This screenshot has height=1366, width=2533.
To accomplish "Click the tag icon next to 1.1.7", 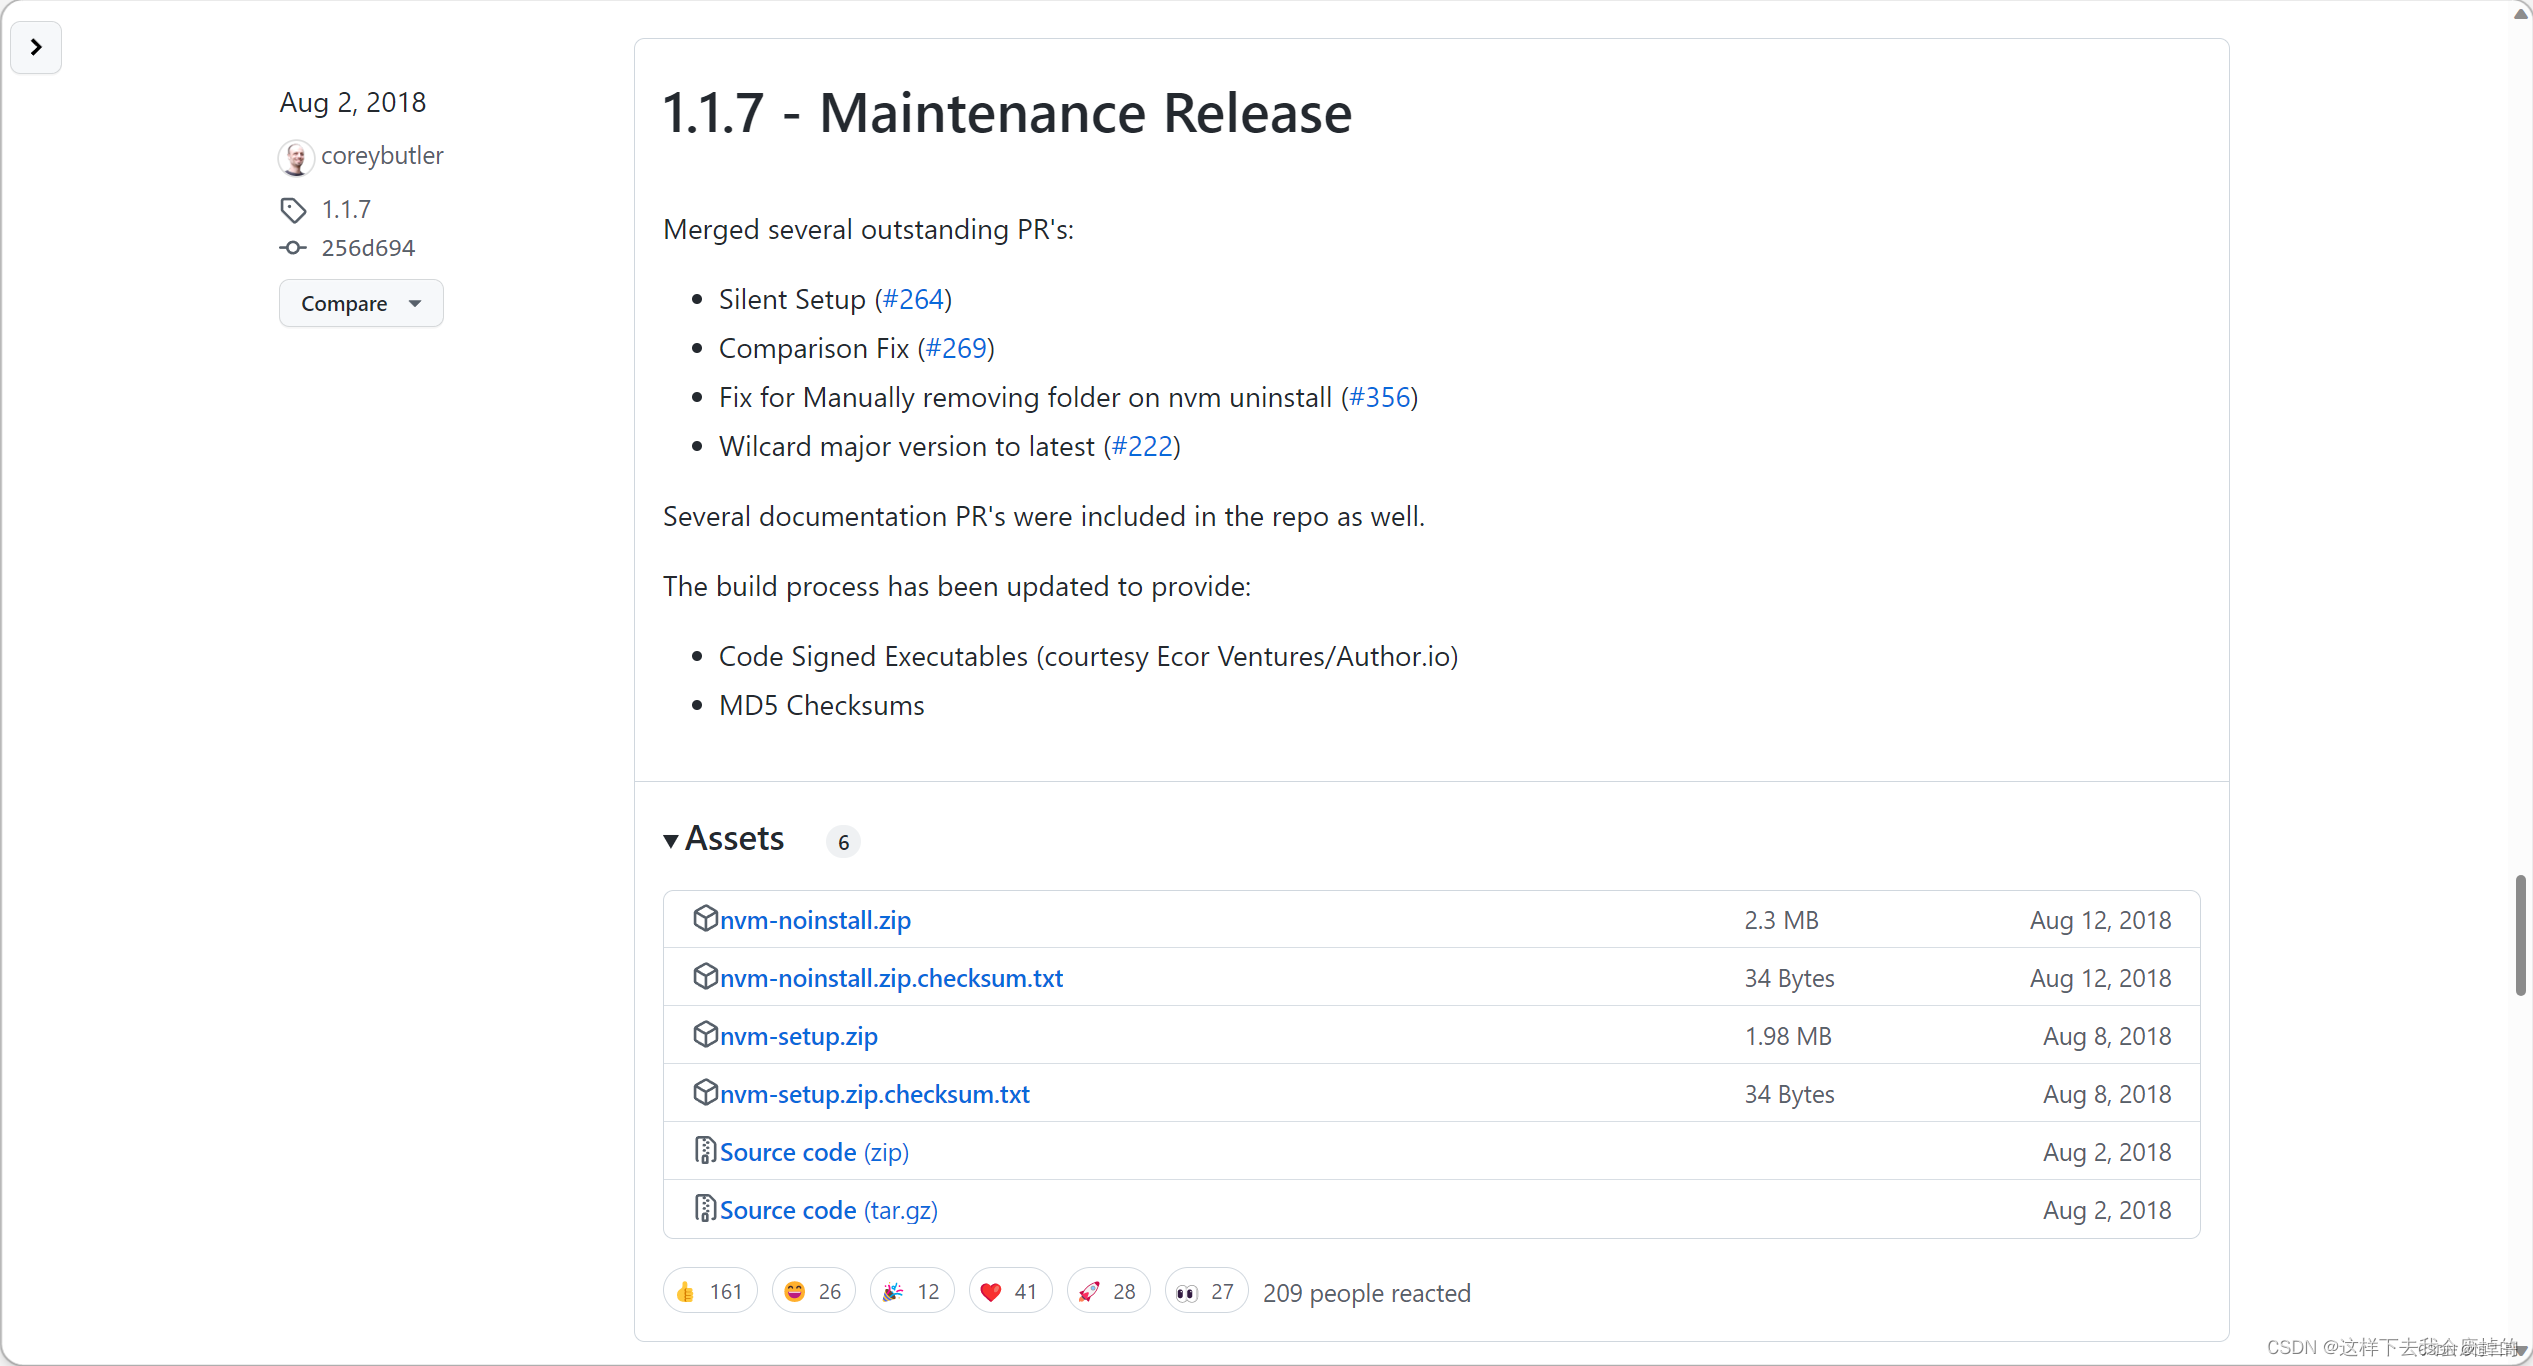I will coord(294,207).
